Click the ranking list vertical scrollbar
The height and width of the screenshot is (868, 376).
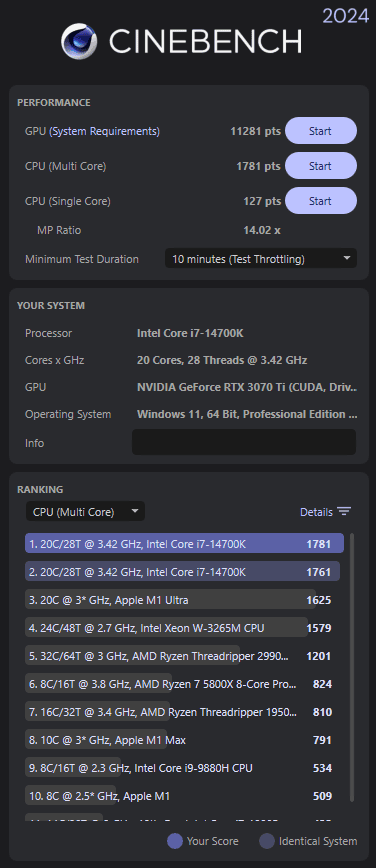point(352,667)
